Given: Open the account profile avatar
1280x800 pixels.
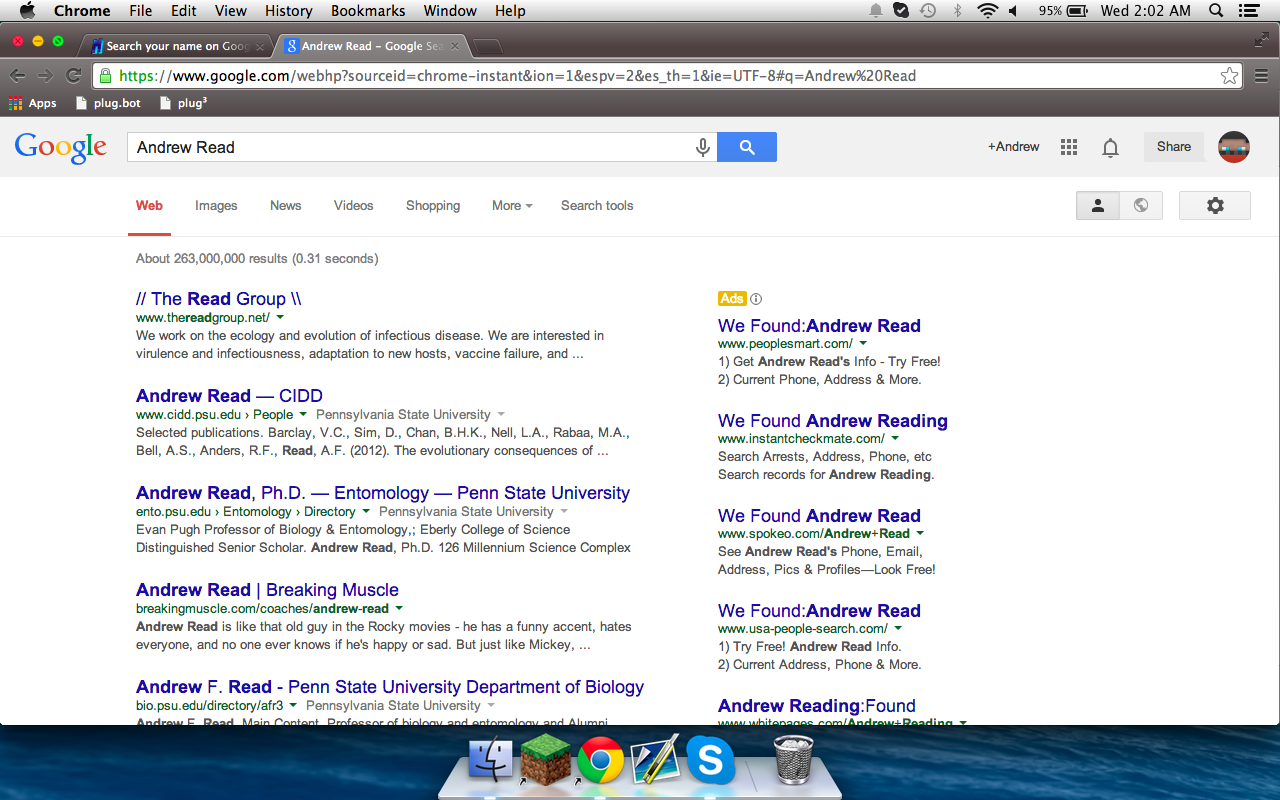Looking at the screenshot, I should 1234,147.
